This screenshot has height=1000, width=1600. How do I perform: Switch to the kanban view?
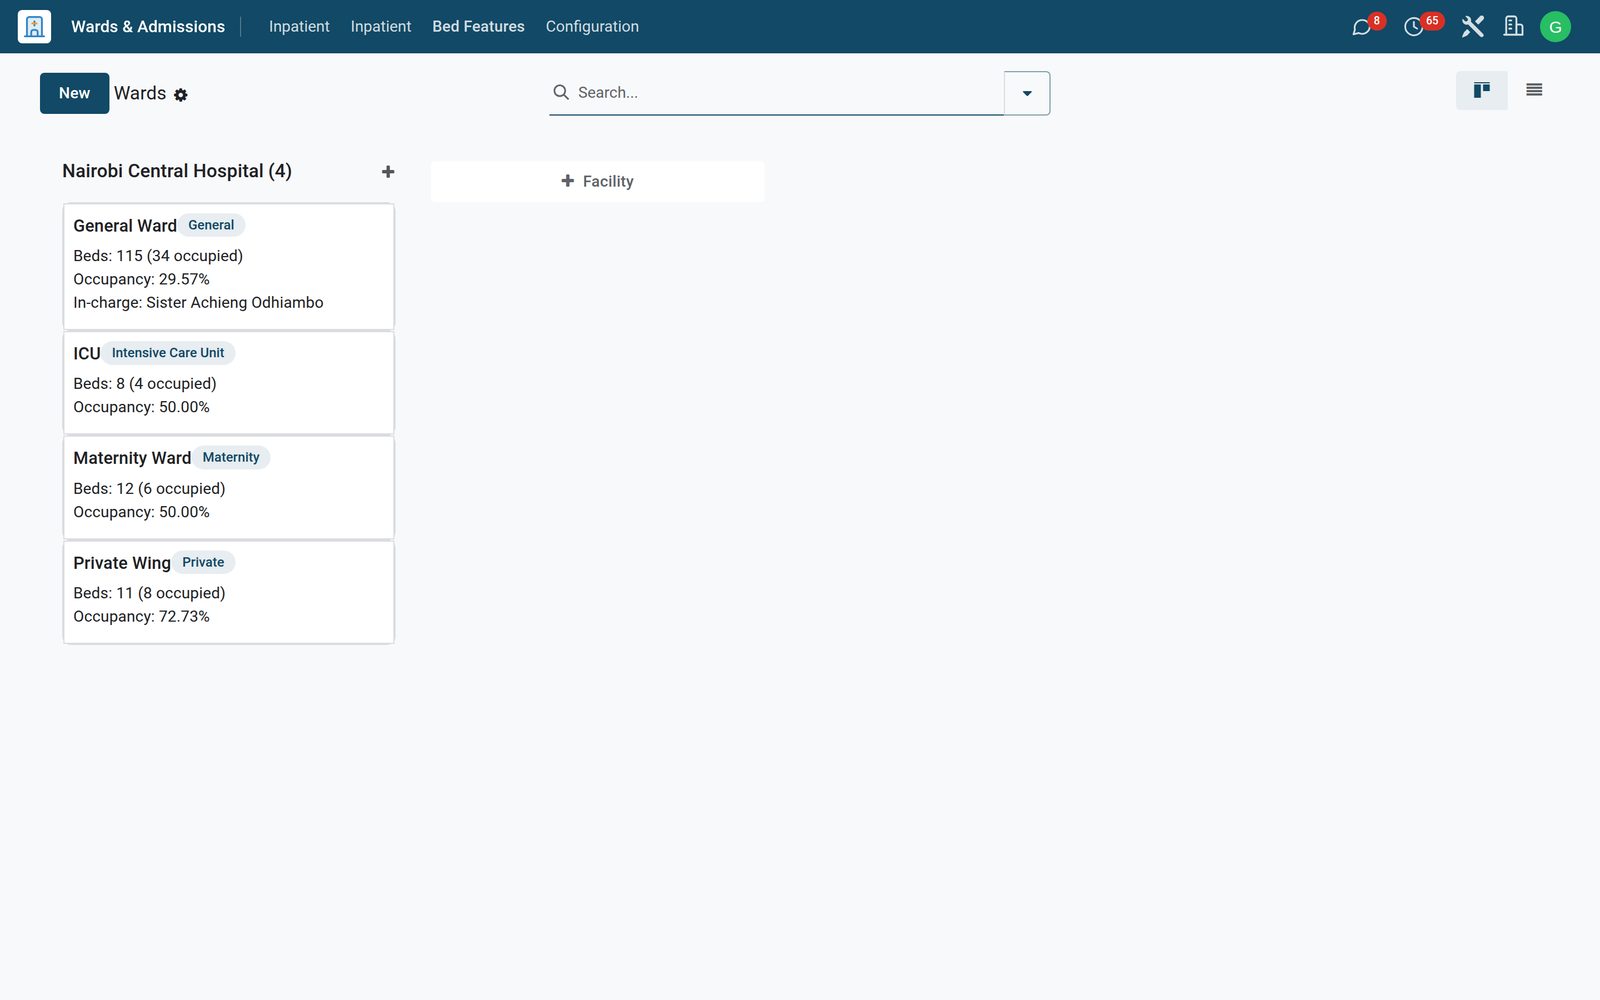point(1481,90)
